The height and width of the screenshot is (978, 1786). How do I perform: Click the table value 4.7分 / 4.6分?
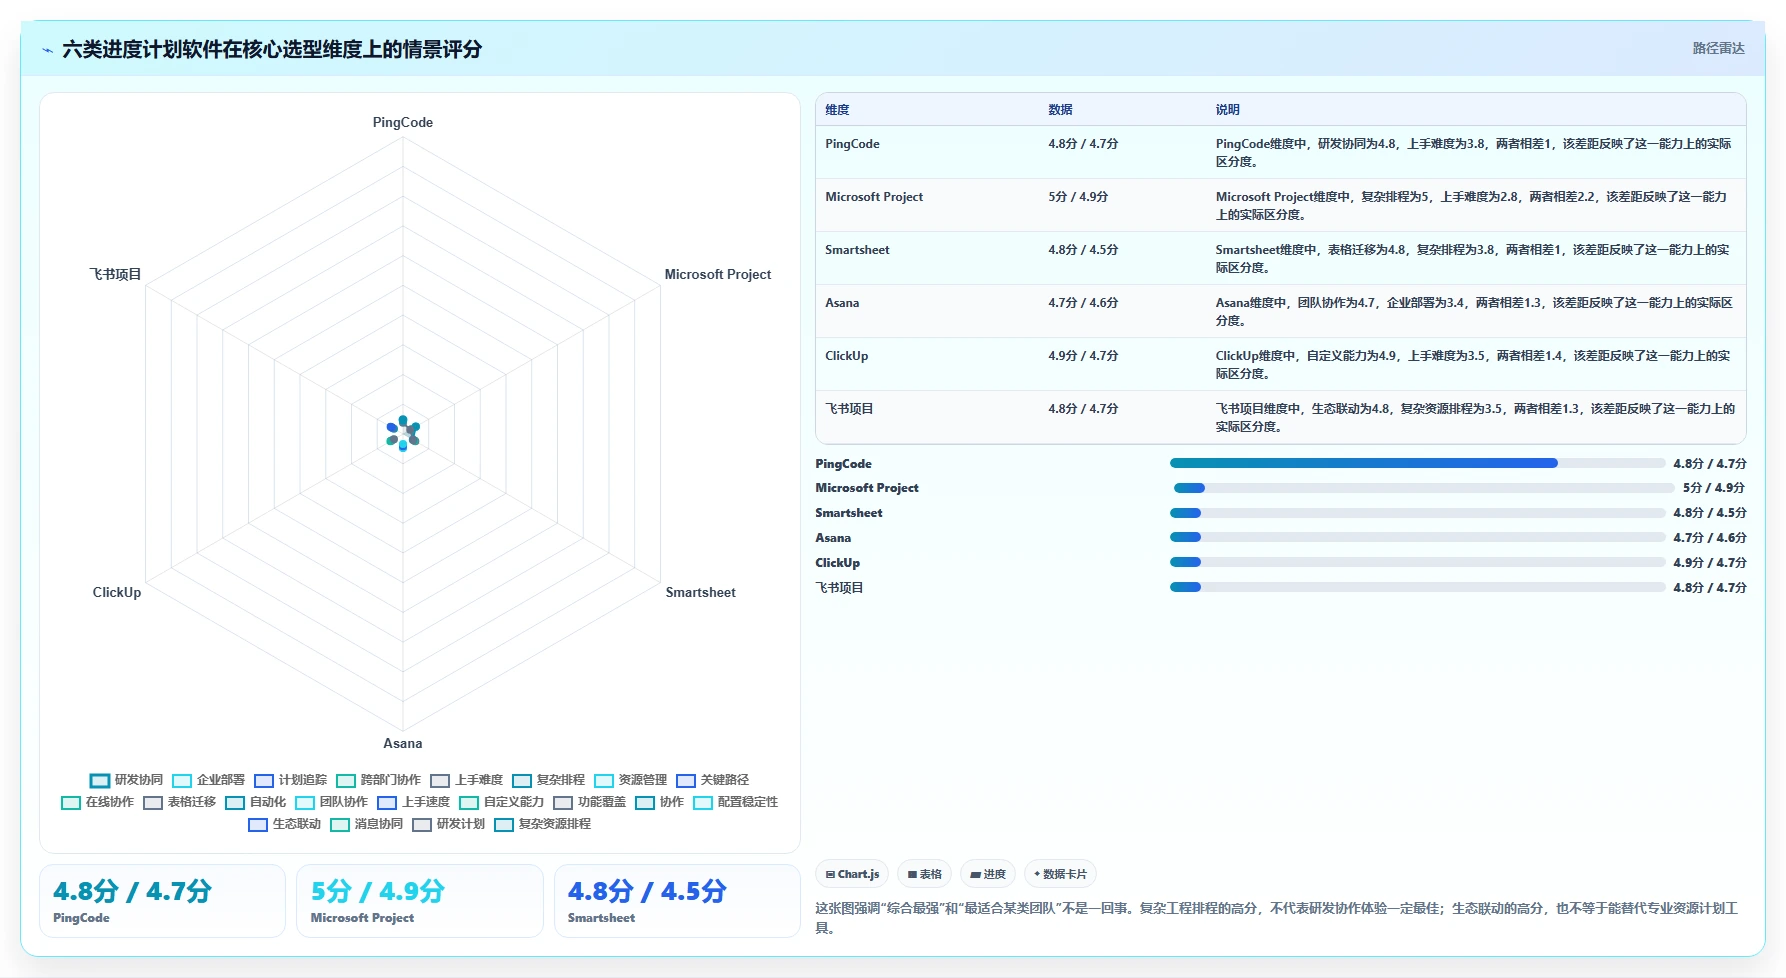coord(1083,303)
